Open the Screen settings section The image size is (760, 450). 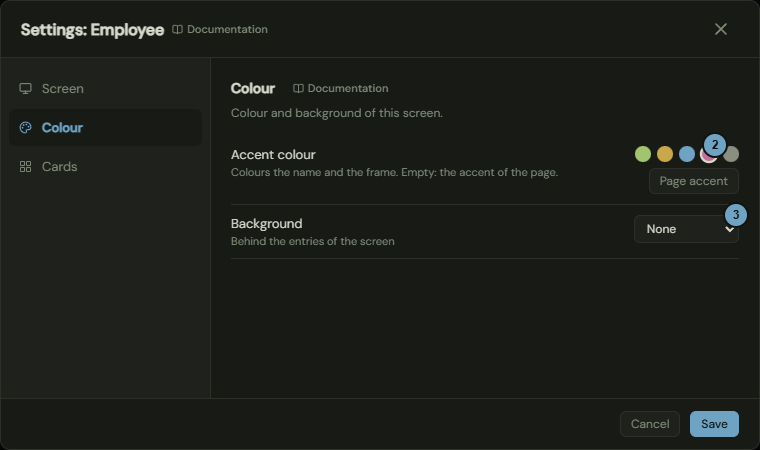pos(105,89)
